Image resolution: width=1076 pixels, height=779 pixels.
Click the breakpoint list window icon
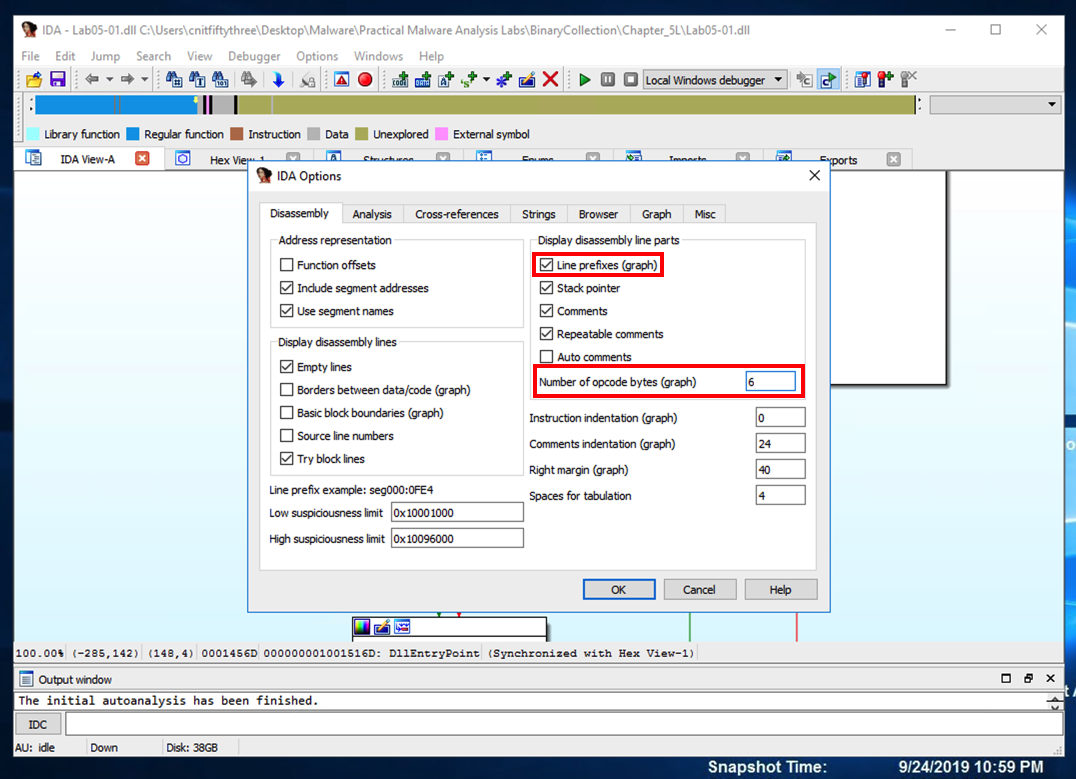coord(863,80)
